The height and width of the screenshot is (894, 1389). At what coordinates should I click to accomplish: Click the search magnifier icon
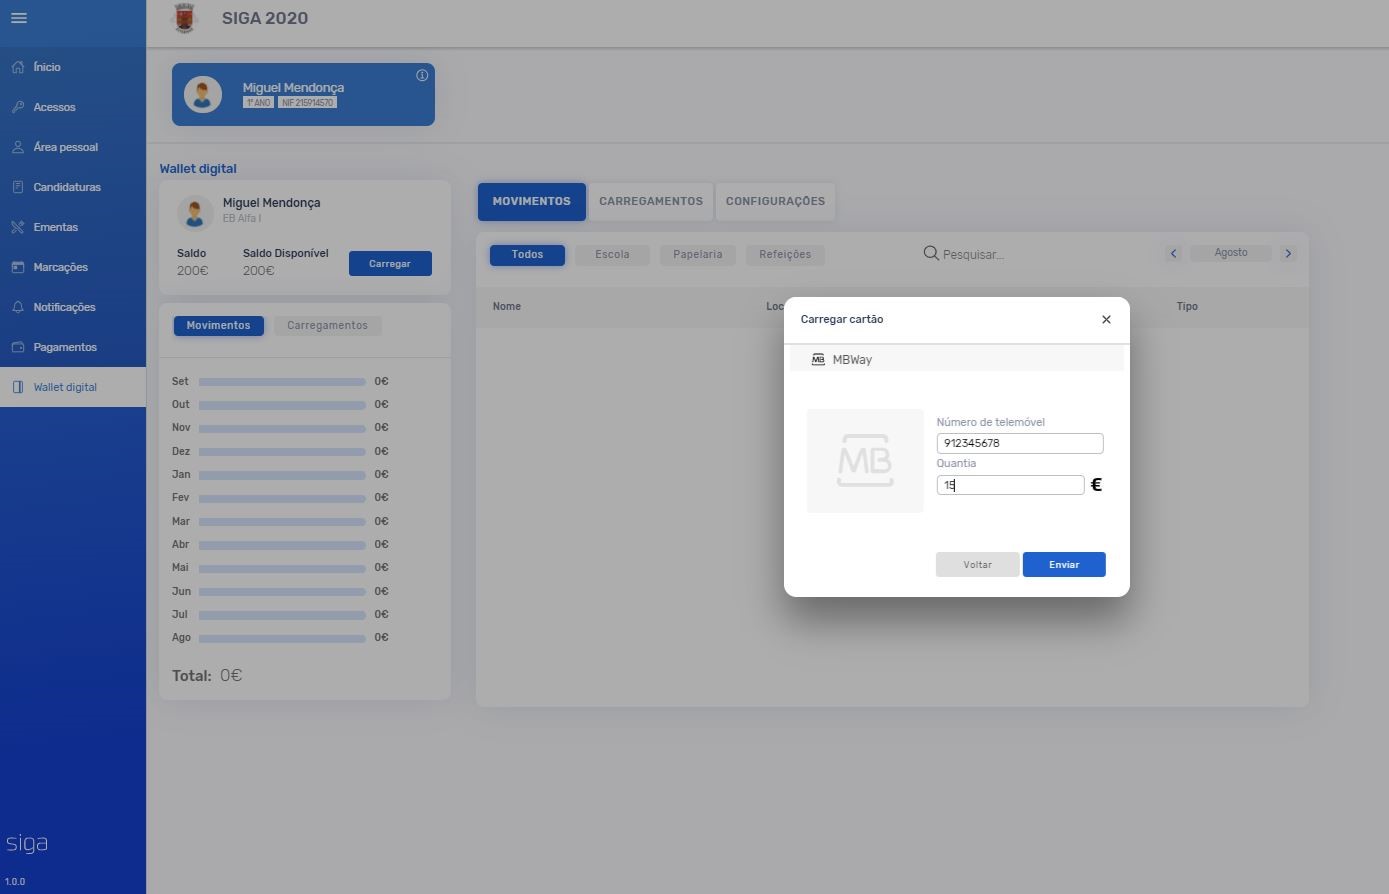930,253
